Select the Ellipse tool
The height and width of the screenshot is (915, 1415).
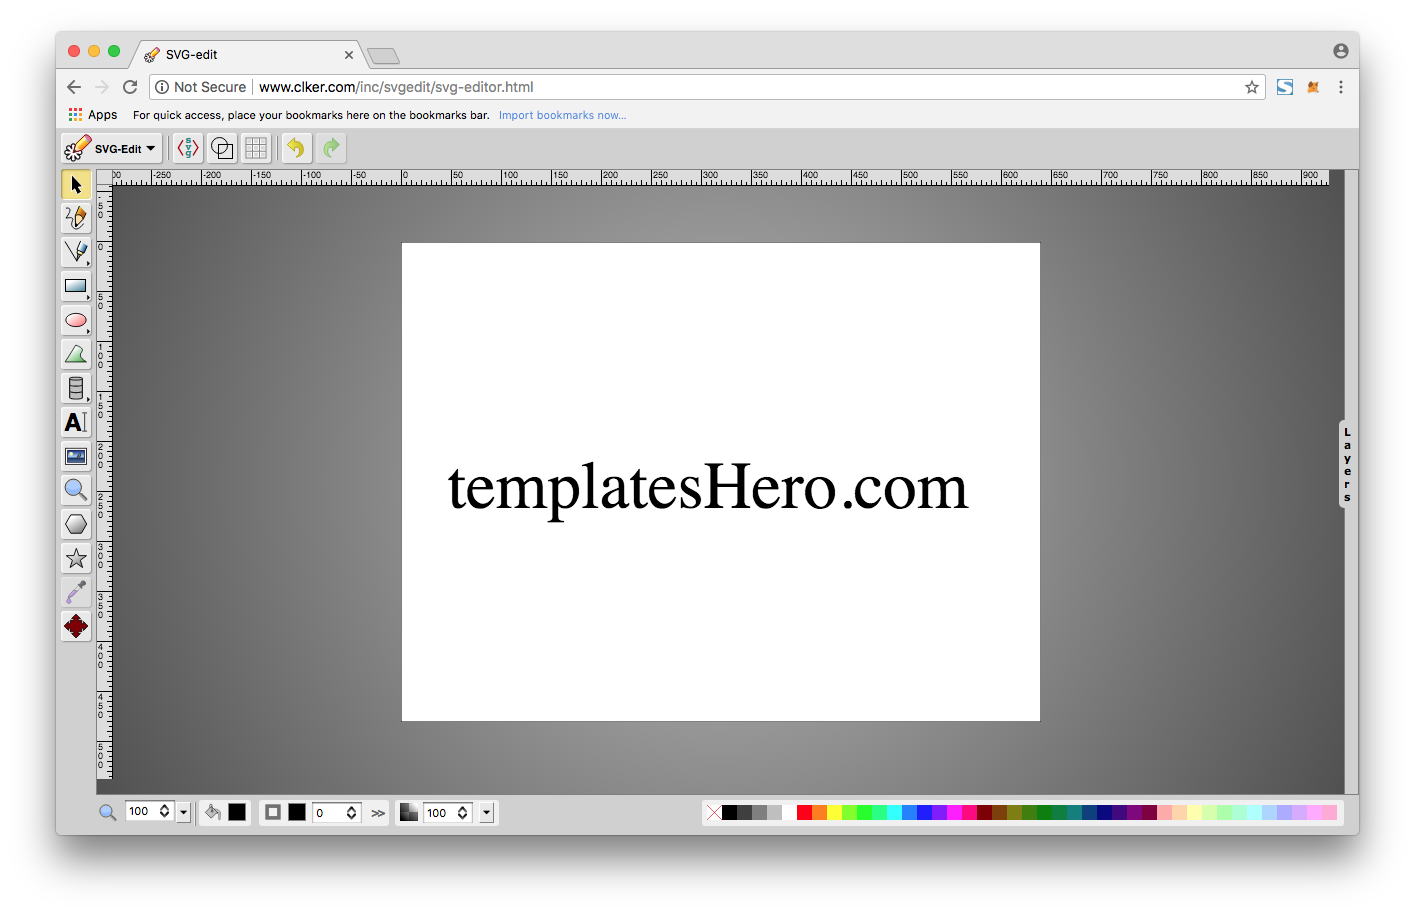click(x=76, y=320)
